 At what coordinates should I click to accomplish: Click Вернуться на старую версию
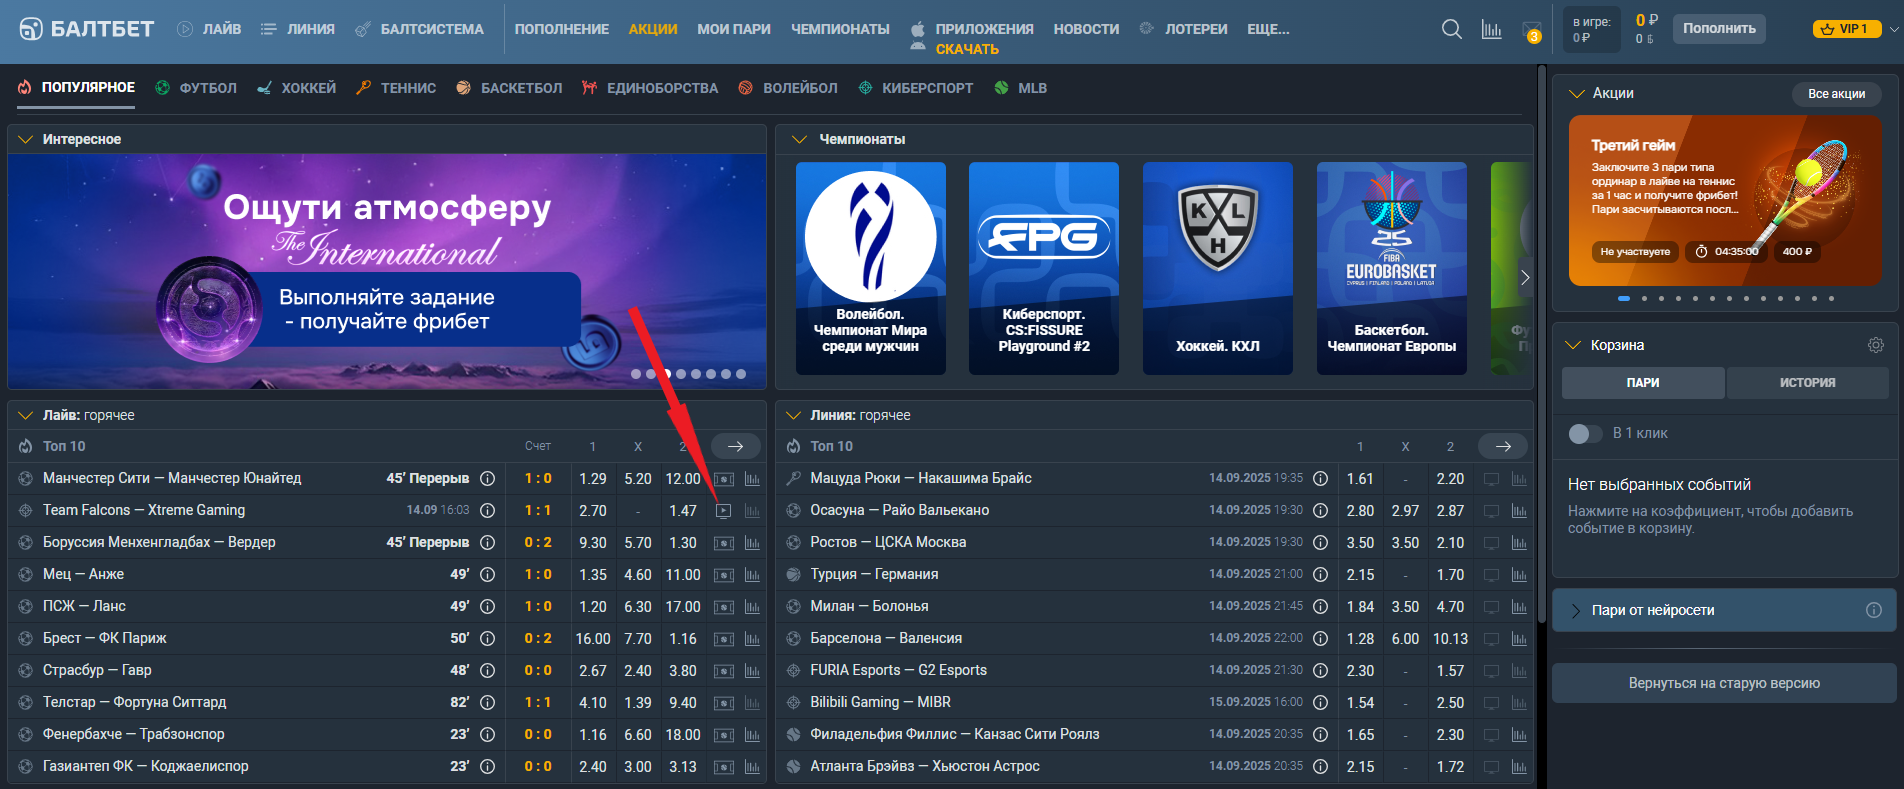(x=1724, y=683)
